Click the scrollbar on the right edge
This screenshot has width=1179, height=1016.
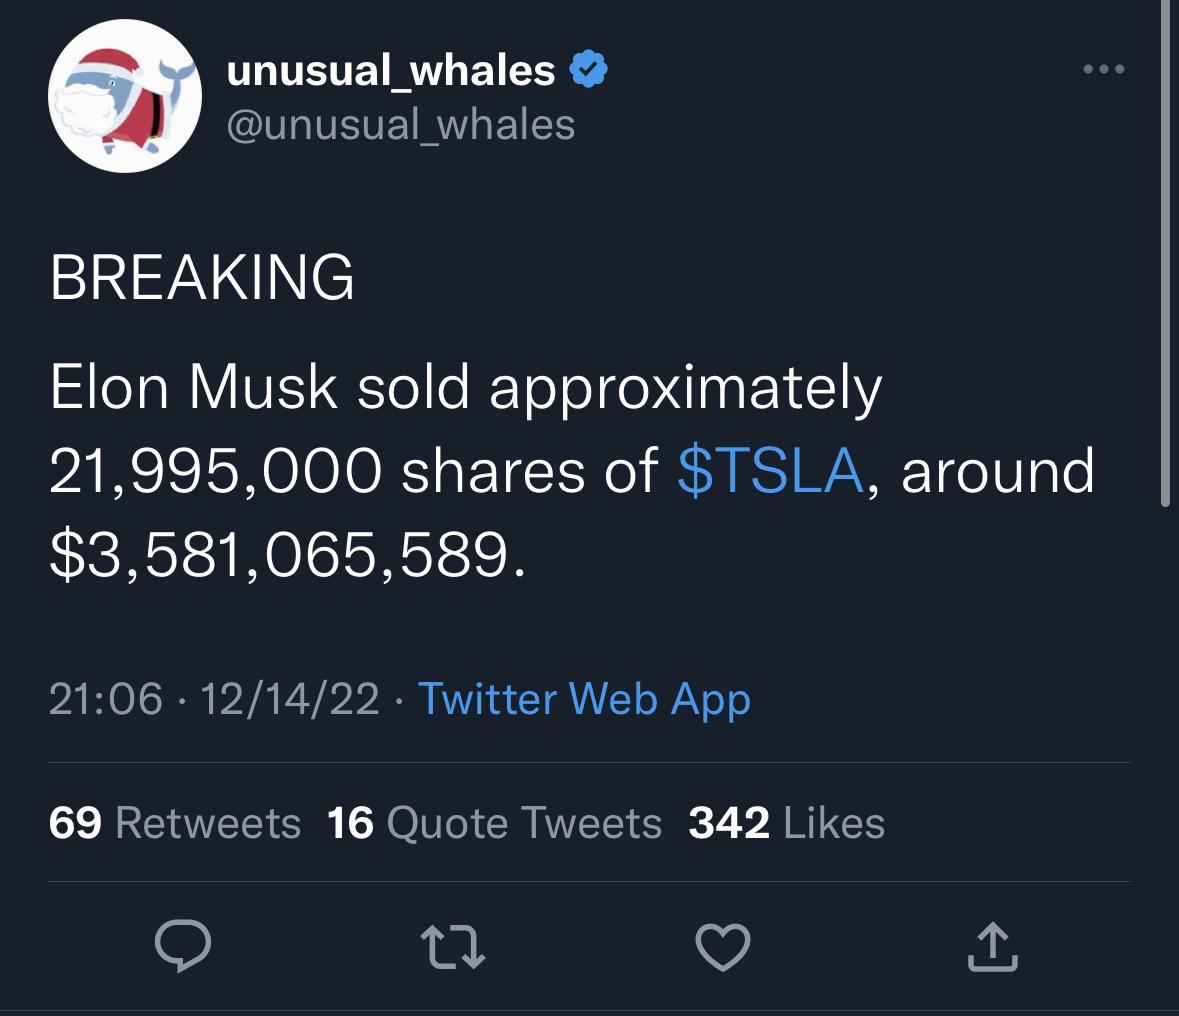point(1165,250)
